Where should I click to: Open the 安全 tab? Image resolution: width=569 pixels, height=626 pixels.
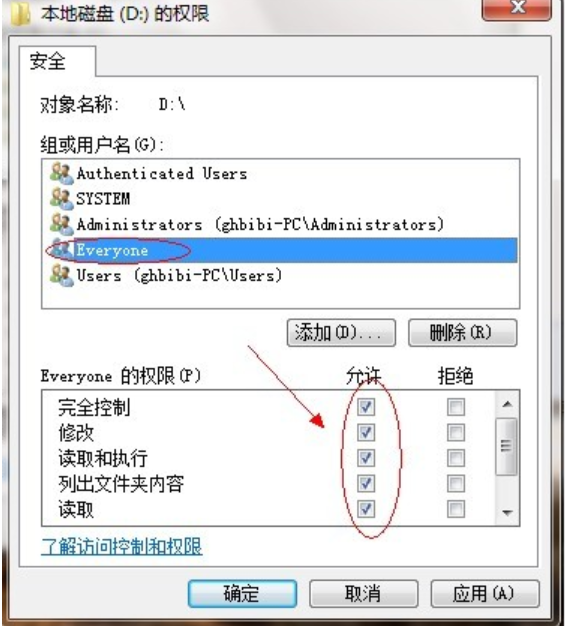click(48, 62)
